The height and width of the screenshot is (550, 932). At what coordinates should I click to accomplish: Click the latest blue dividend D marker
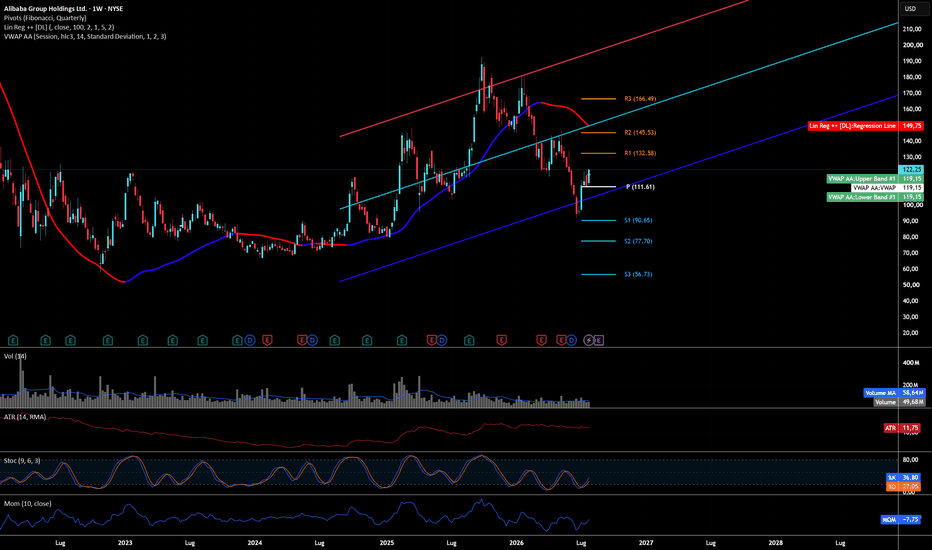pyautogui.click(x=571, y=340)
